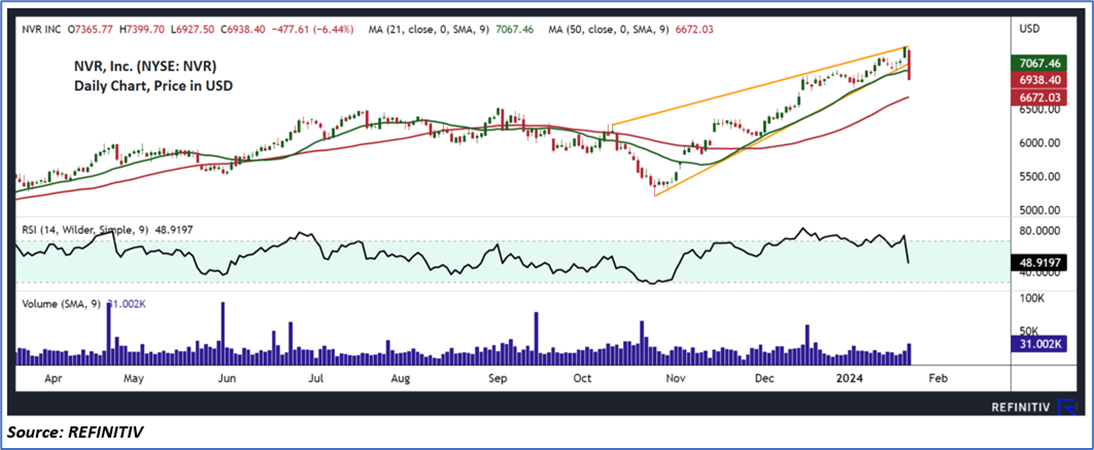Click the red 6938.40 price axis tag

pos(1040,78)
